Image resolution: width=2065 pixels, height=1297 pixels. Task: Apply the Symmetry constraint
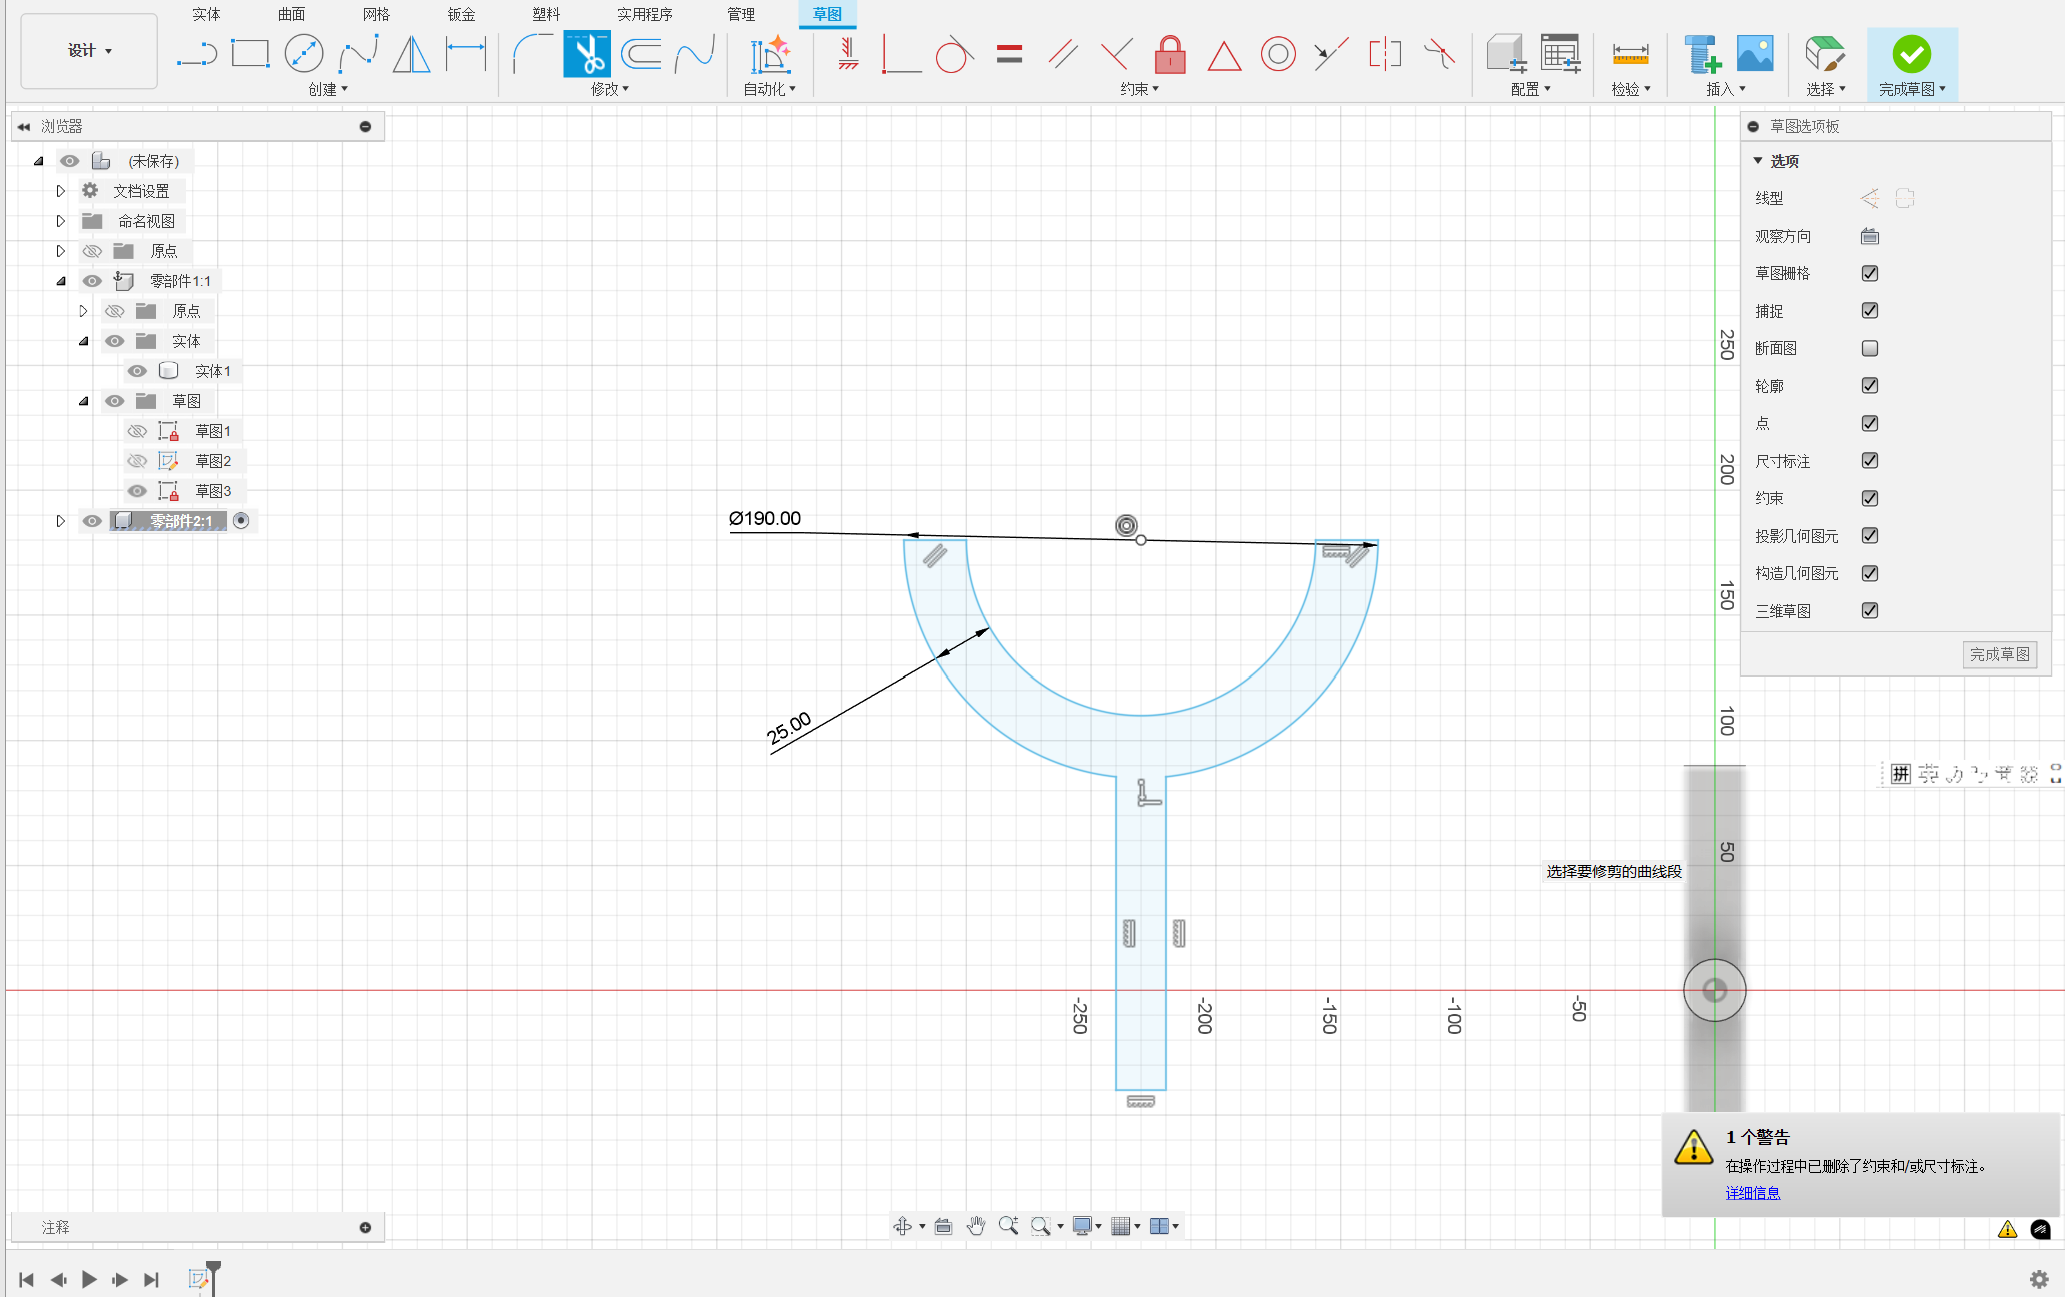1385,53
